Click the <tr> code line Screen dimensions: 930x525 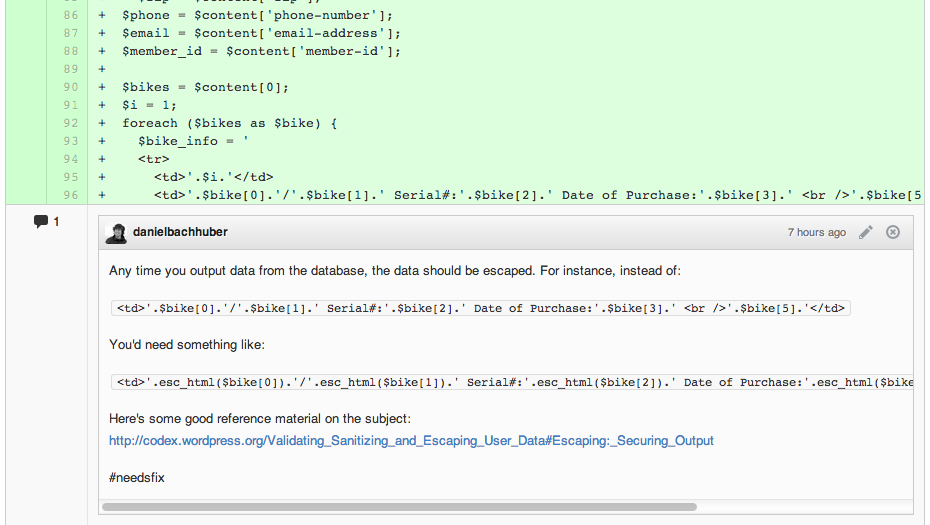154,159
